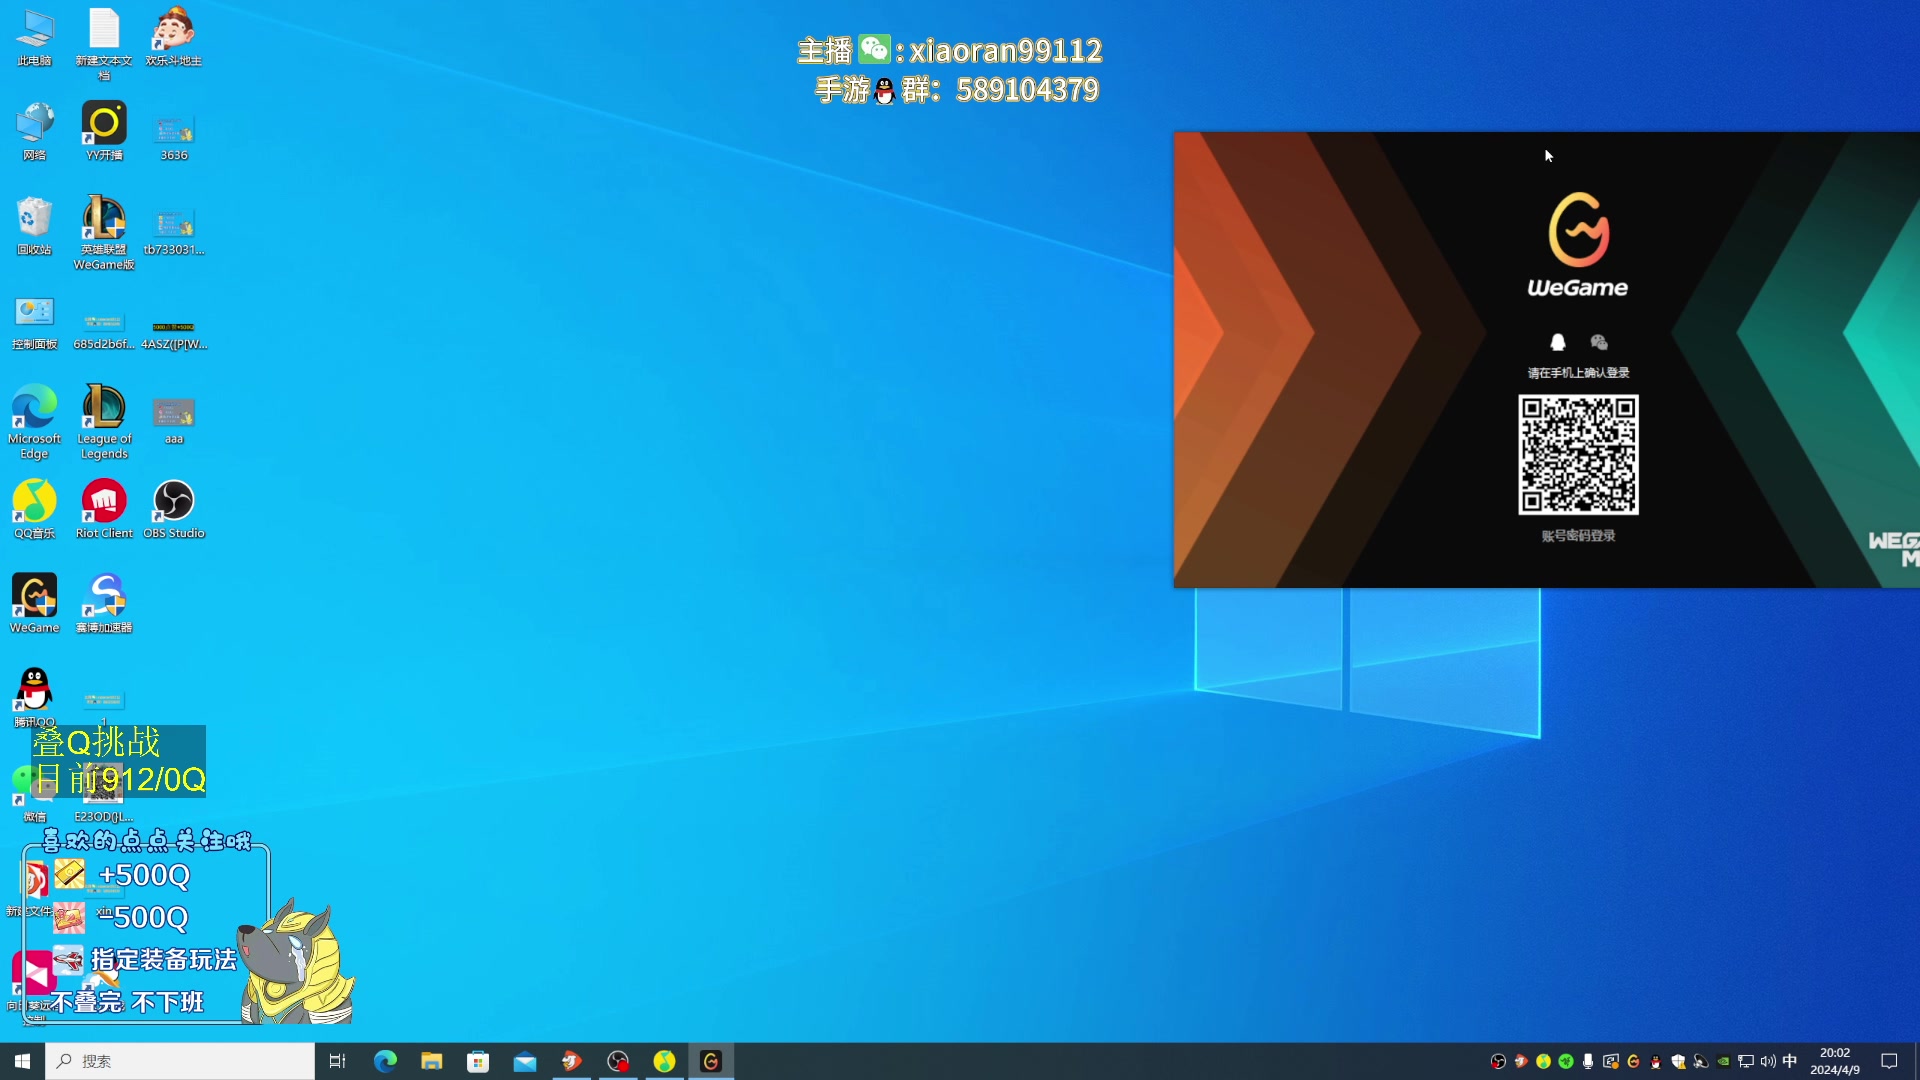
Task: Activate WeGame on the taskbar
Action: pos(711,1061)
